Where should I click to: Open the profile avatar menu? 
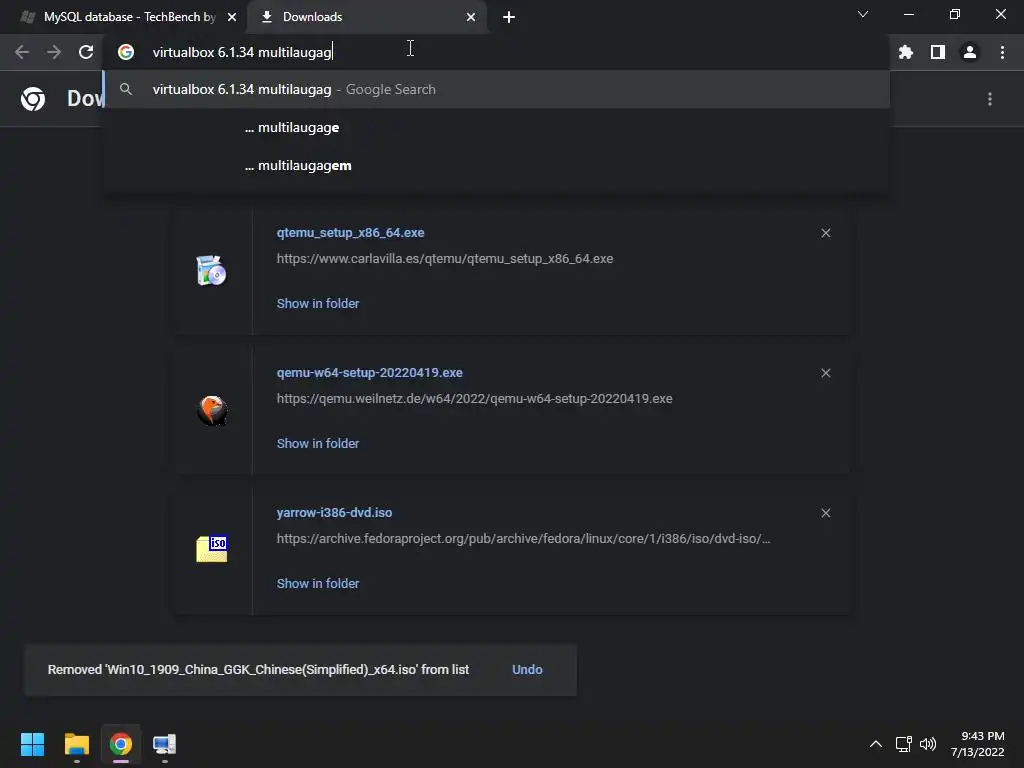click(x=970, y=52)
